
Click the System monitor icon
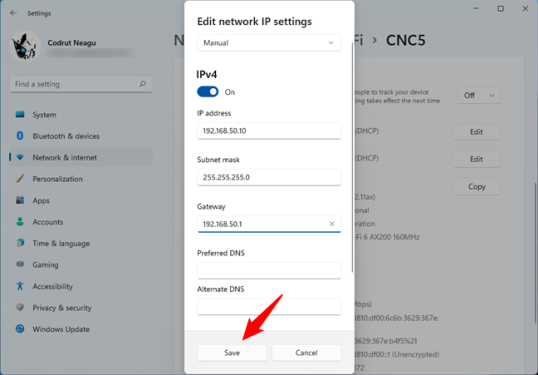pos(20,114)
